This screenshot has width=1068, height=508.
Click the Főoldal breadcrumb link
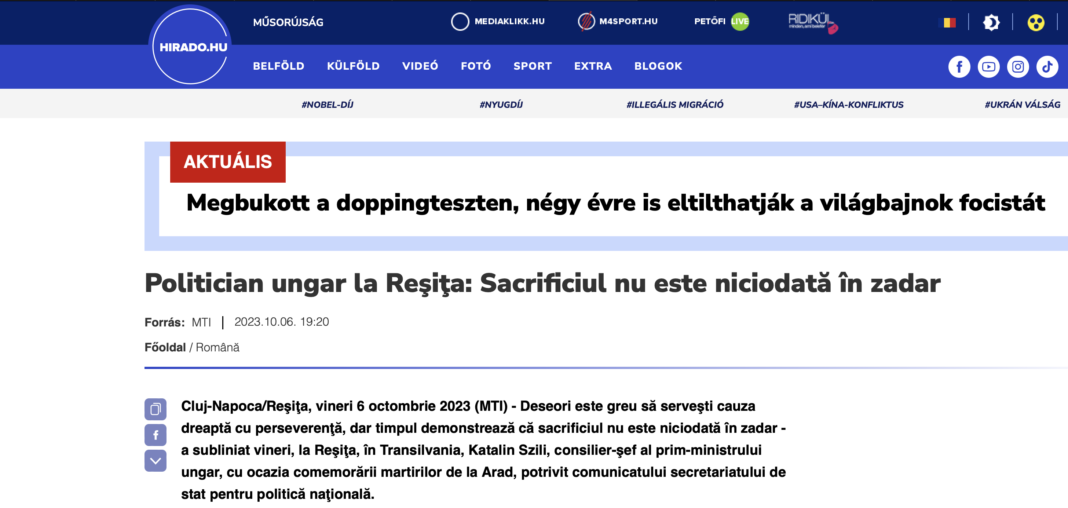coord(165,347)
